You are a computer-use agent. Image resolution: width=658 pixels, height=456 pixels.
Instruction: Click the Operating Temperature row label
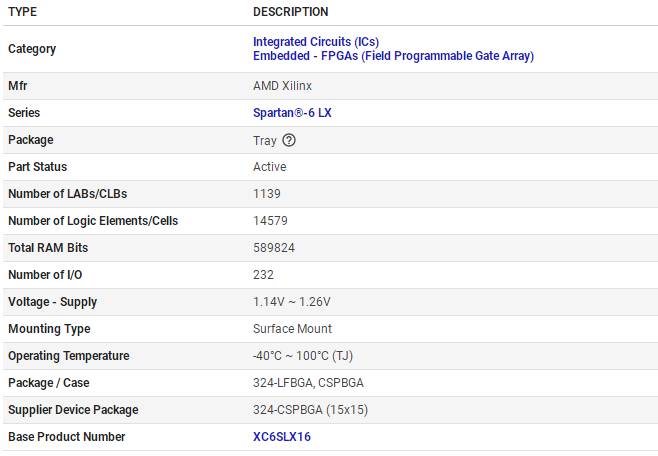[68, 356]
